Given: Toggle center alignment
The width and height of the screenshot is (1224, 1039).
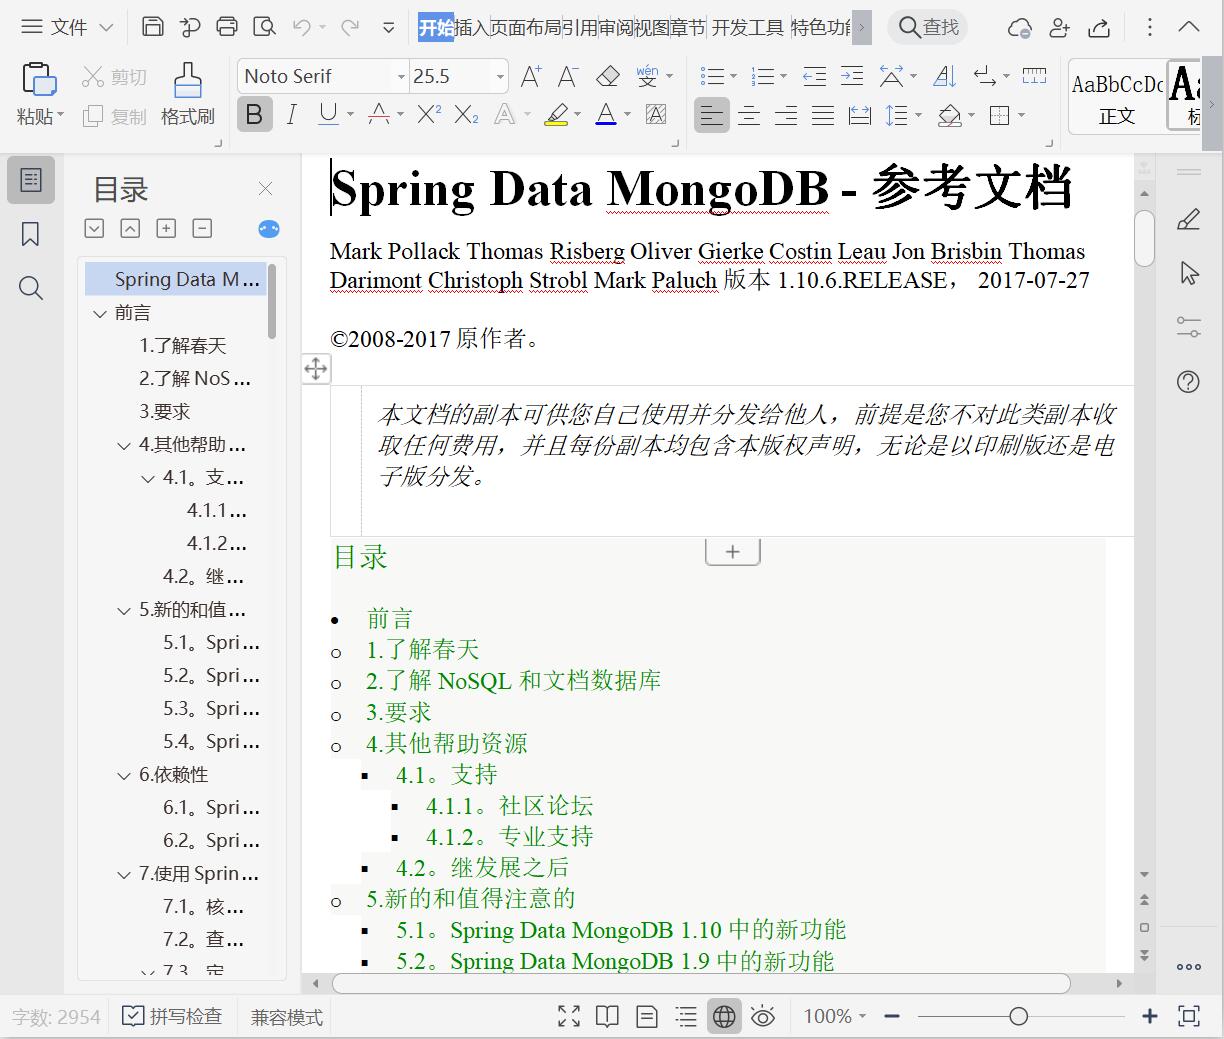Looking at the screenshot, I should 748,116.
